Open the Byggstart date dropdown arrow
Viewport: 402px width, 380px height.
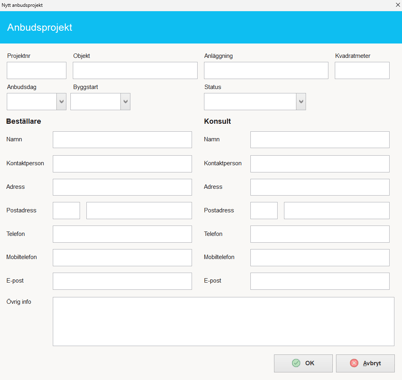click(x=125, y=102)
